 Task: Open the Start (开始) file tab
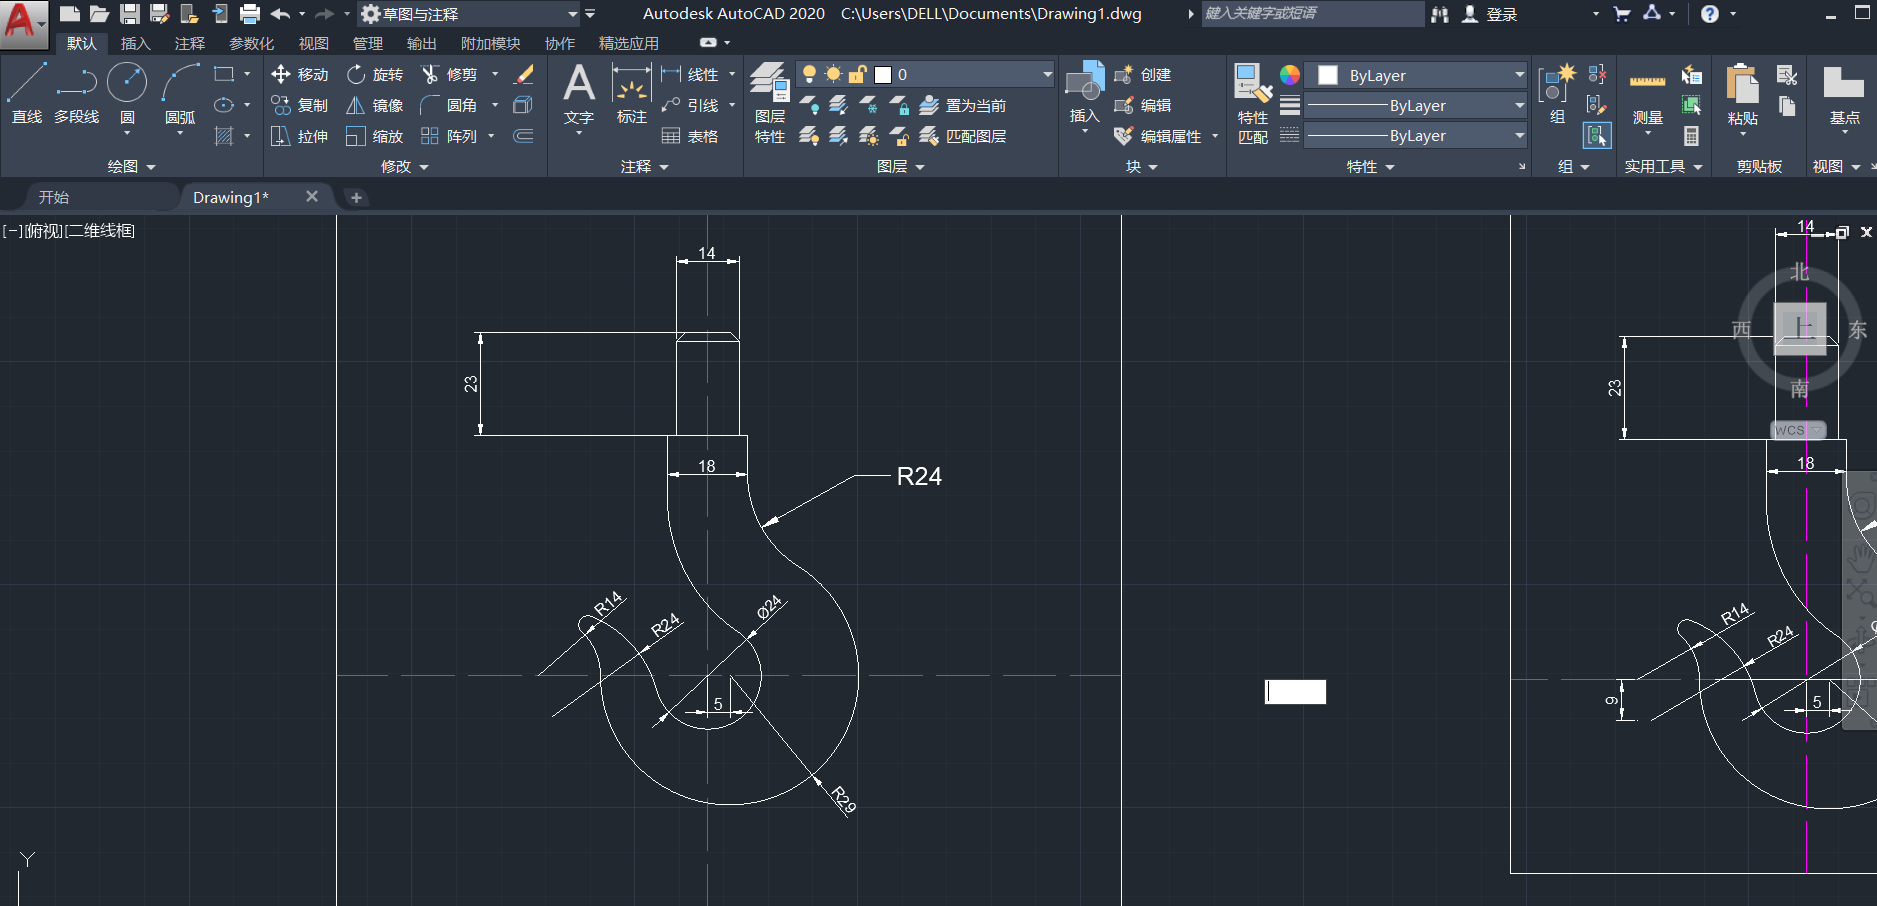[x=54, y=197]
